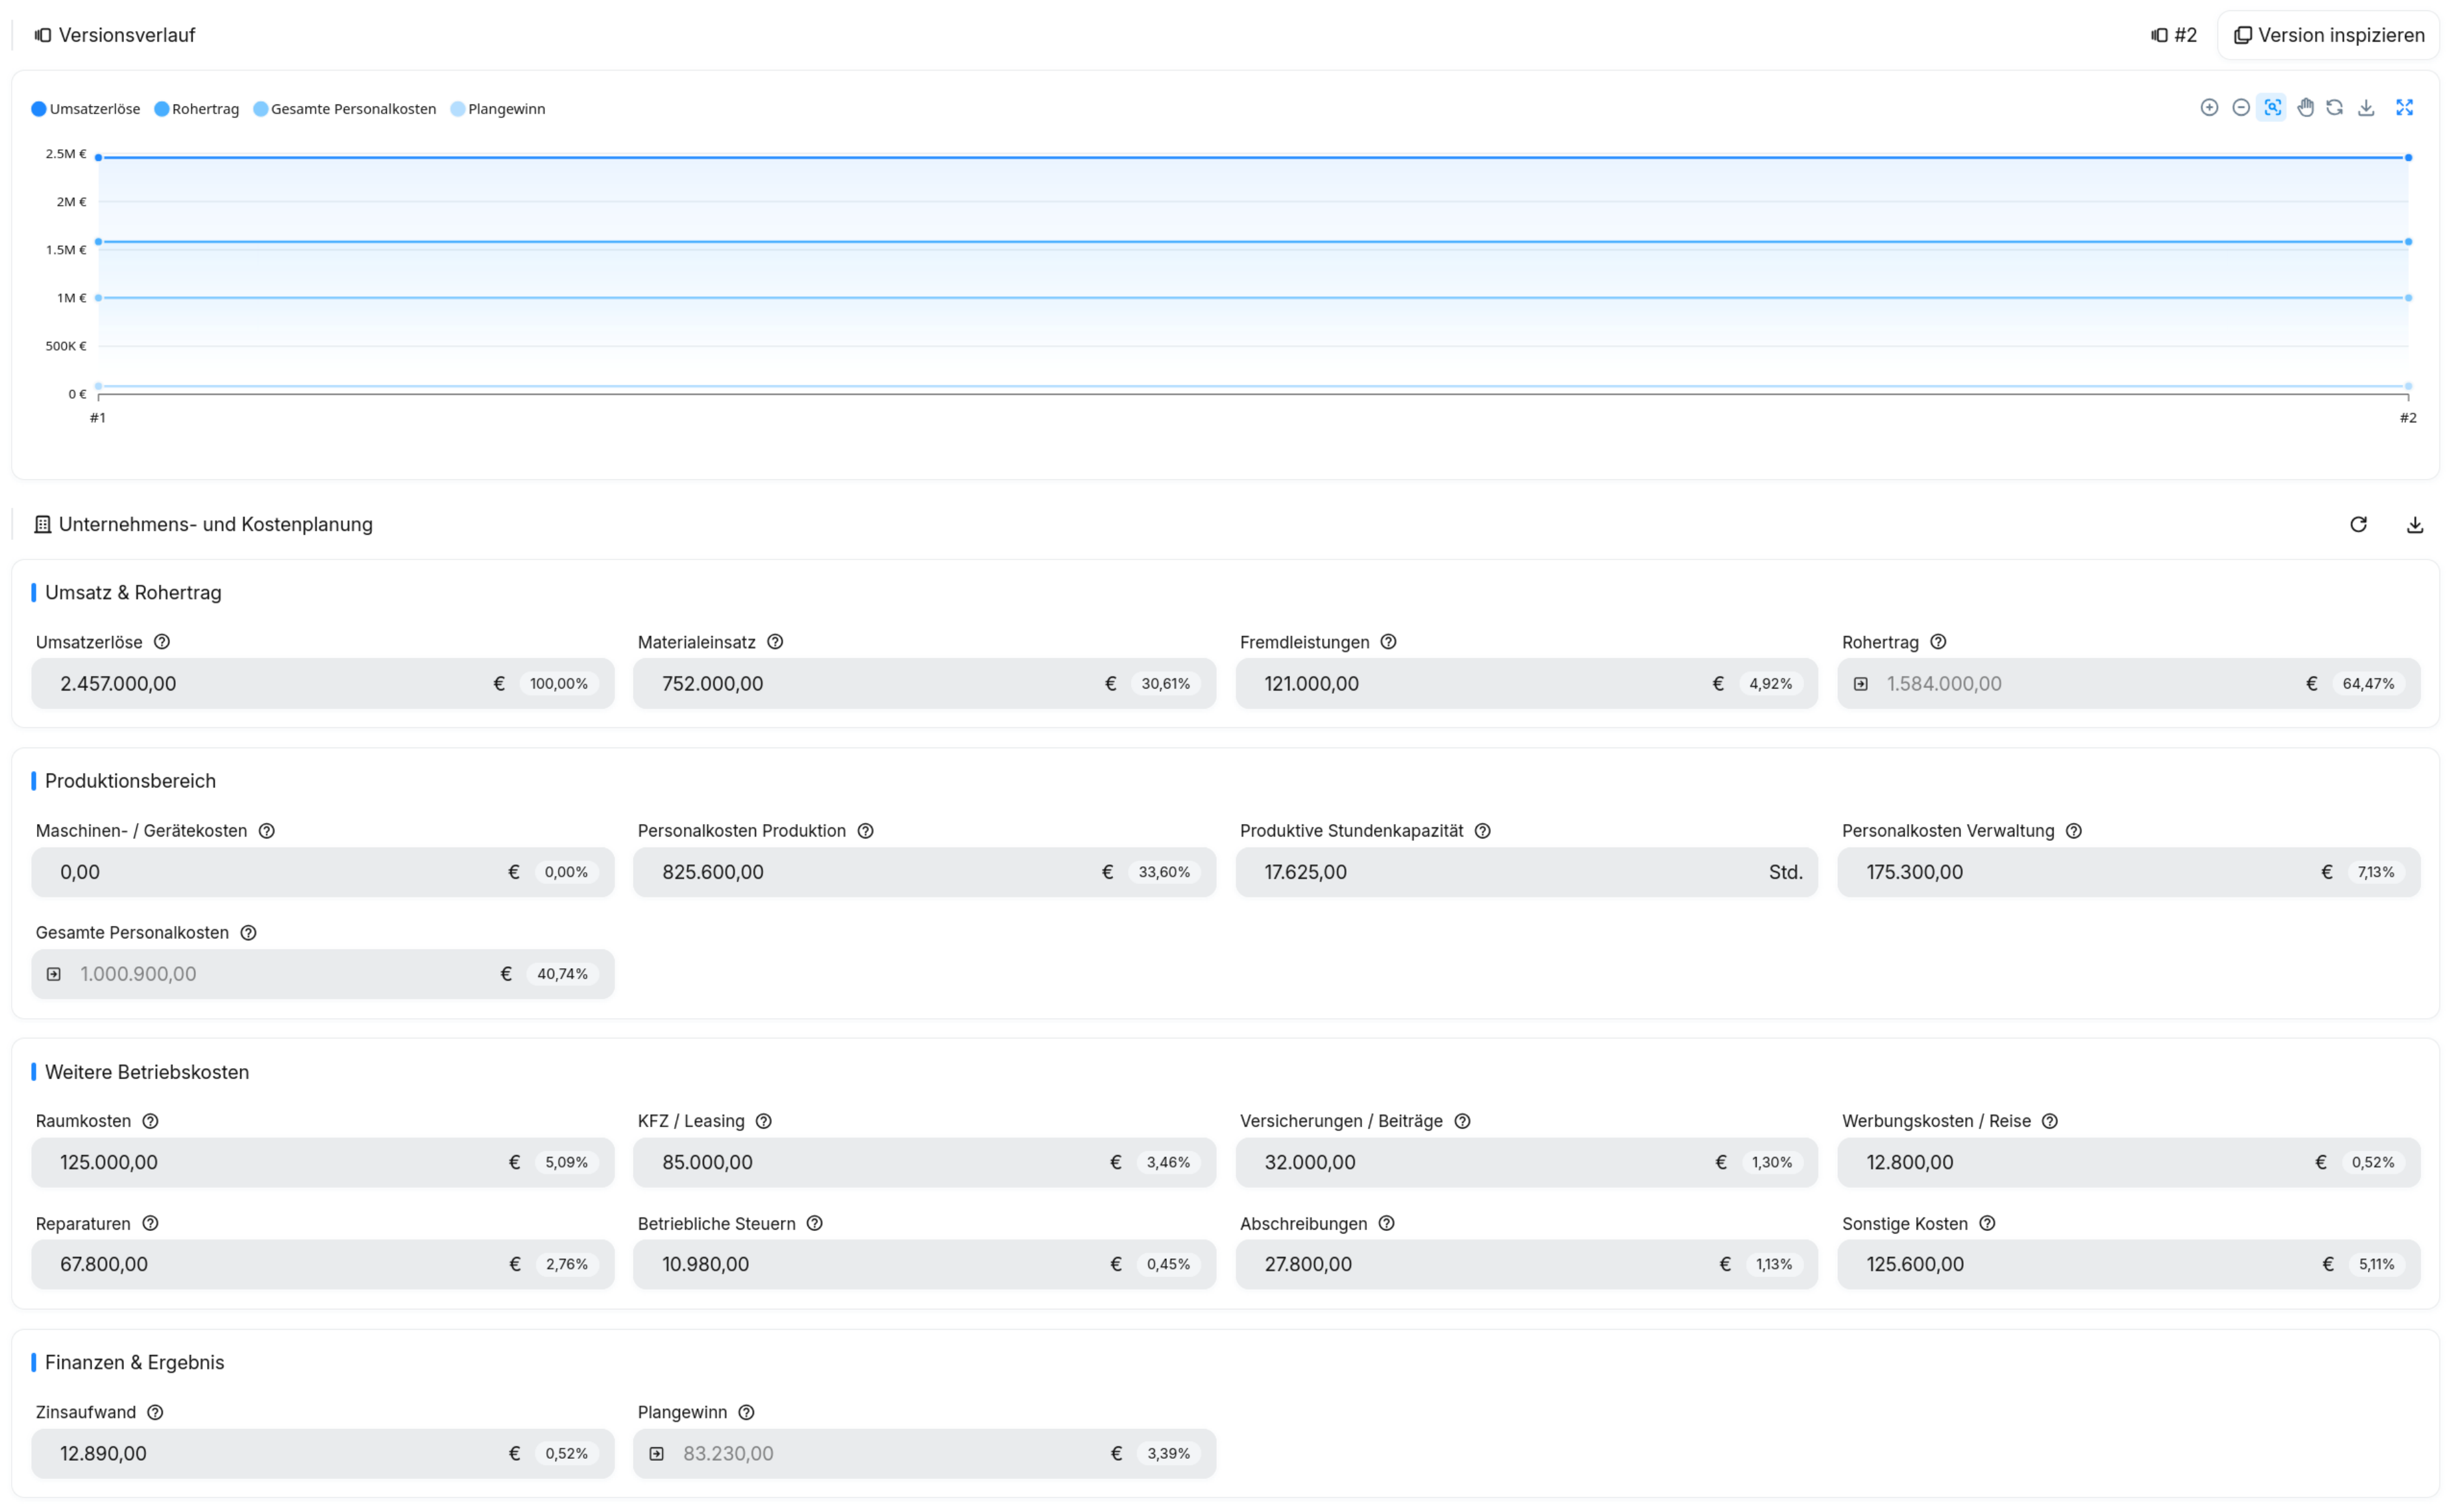Image resolution: width=2453 pixels, height=1512 pixels.
Task: Click the Version inspizieren button
Action: point(2329,35)
